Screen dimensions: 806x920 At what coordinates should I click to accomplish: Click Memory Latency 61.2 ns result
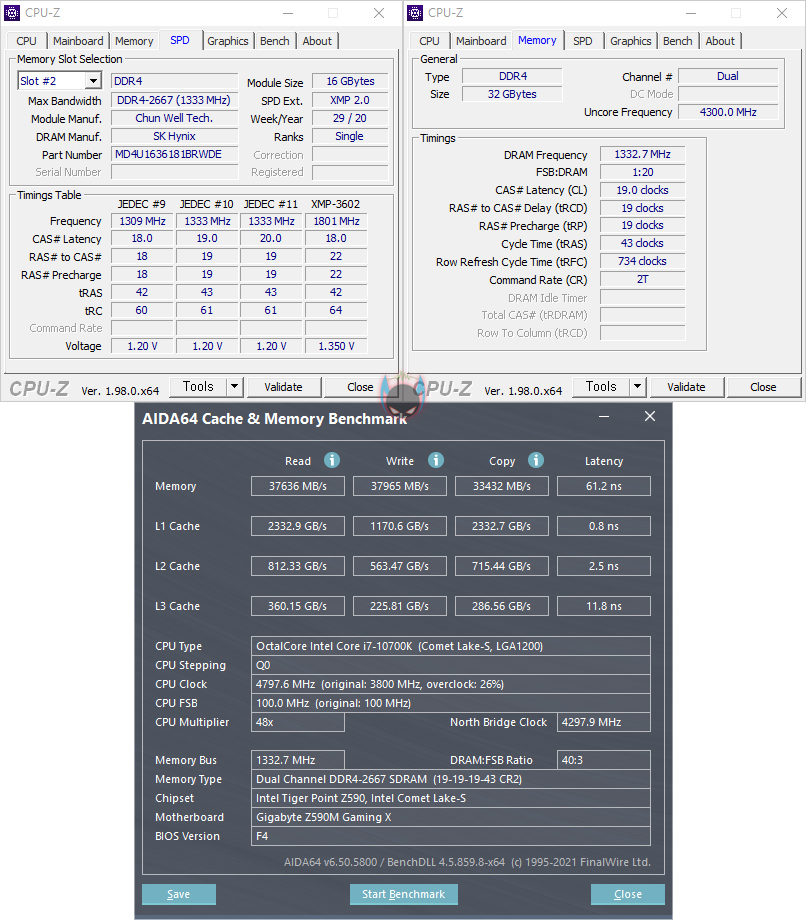(604, 486)
